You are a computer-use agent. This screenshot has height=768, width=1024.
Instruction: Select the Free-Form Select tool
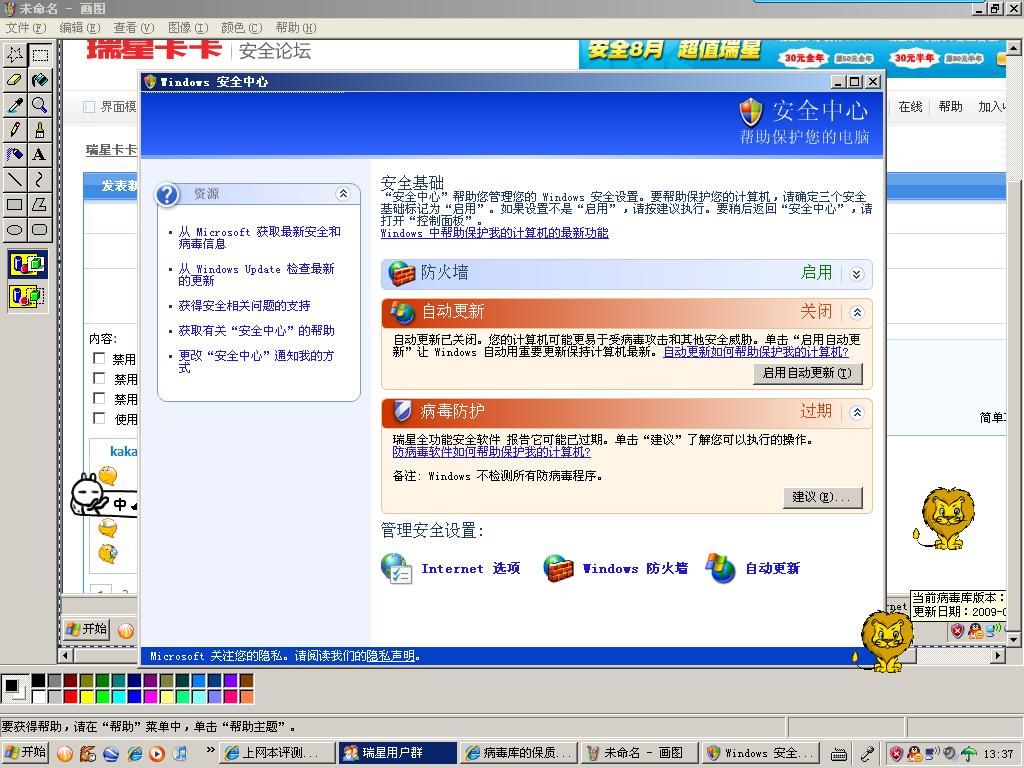point(15,55)
